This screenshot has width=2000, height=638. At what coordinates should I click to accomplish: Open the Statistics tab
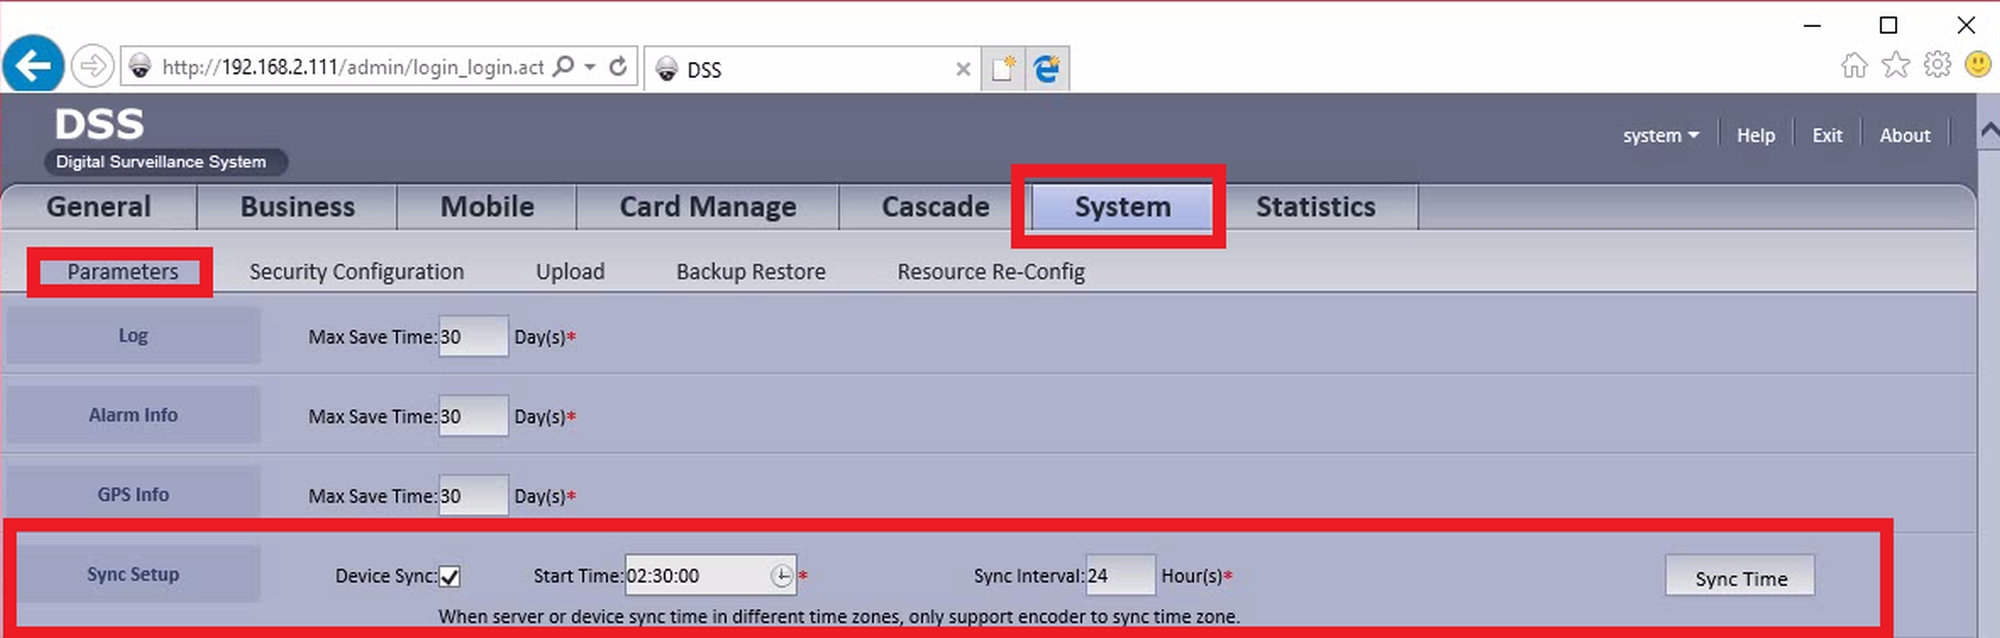click(1315, 207)
